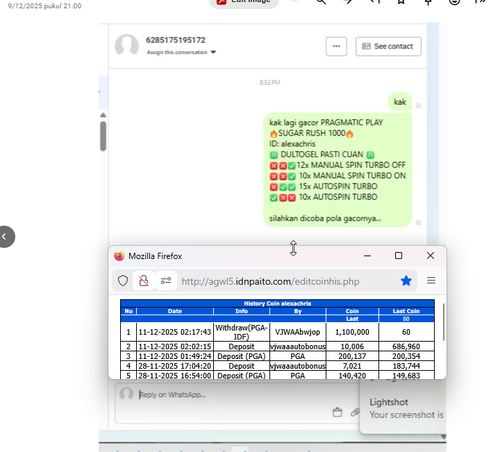Click the chat scrollbar up arrow

pyautogui.click(x=103, y=115)
